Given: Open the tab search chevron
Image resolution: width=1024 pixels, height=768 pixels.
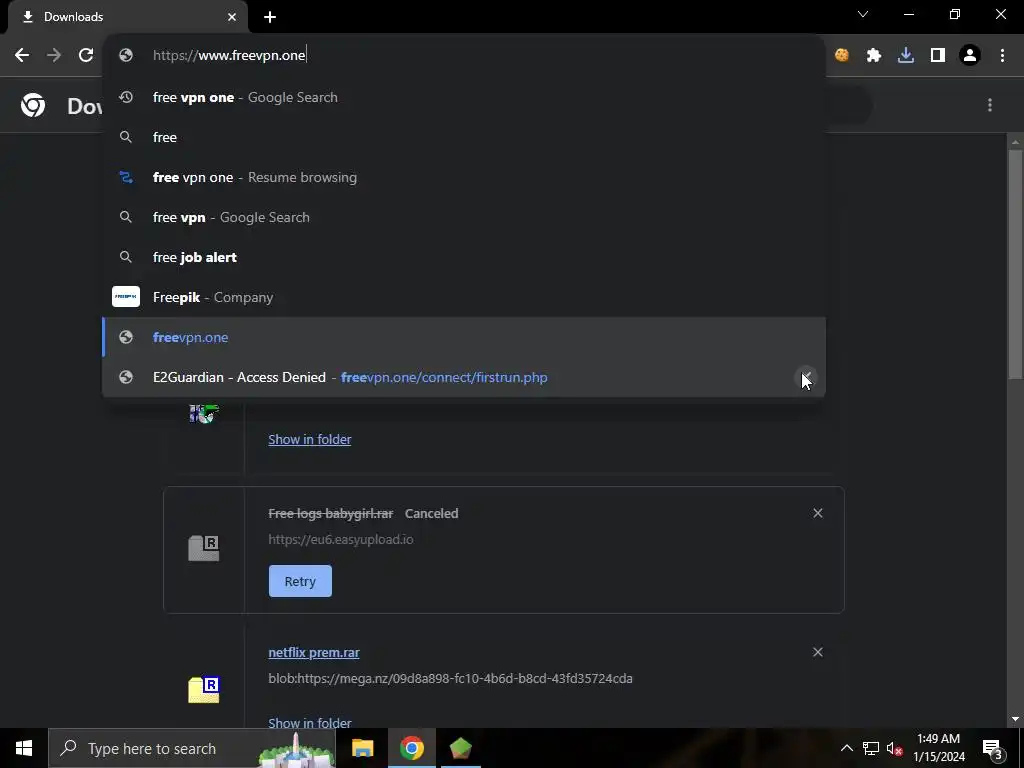Looking at the screenshot, I should (863, 14).
